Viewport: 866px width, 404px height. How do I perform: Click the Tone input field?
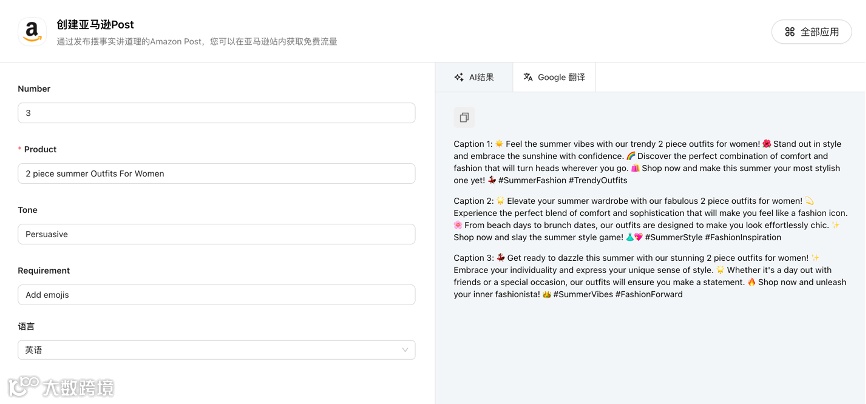pyautogui.click(x=216, y=234)
